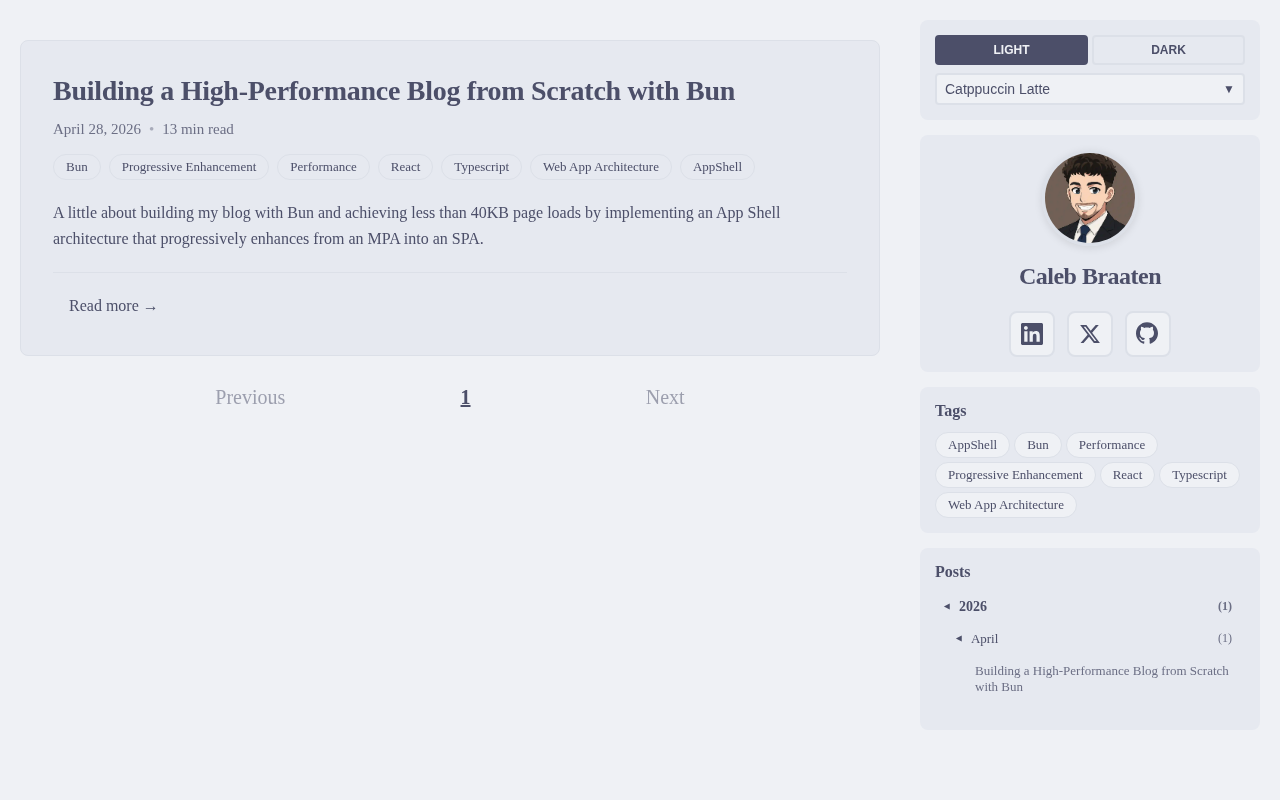Viewport: 1280px width, 800px height.
Task: Open post link in Posts archive
Action: click(x=1101, y=678)
